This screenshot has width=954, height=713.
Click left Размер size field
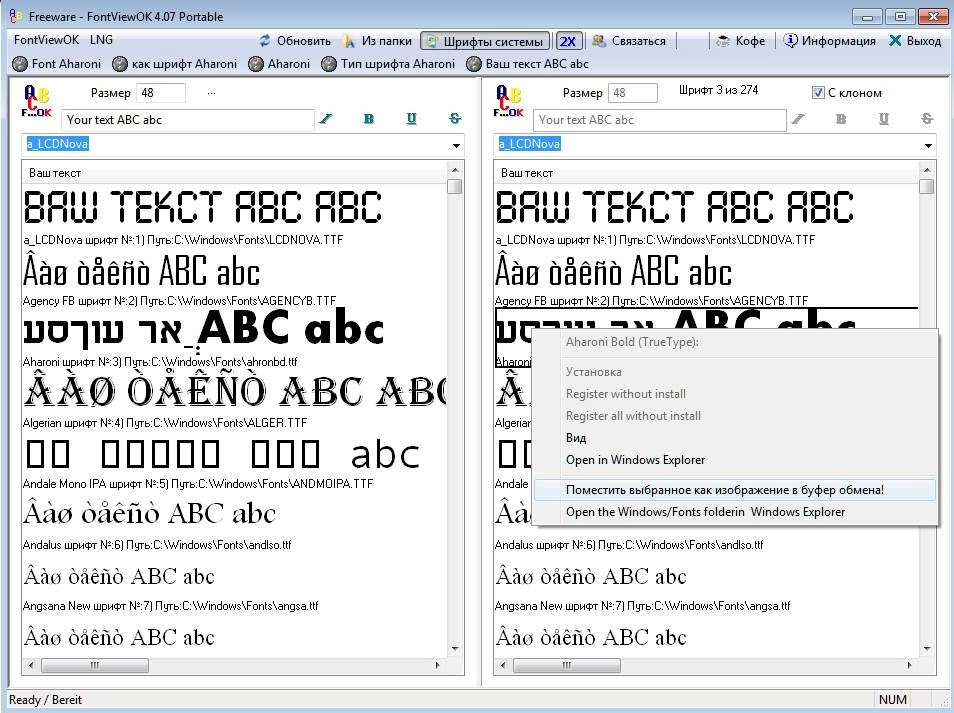(x=161, y=93)
